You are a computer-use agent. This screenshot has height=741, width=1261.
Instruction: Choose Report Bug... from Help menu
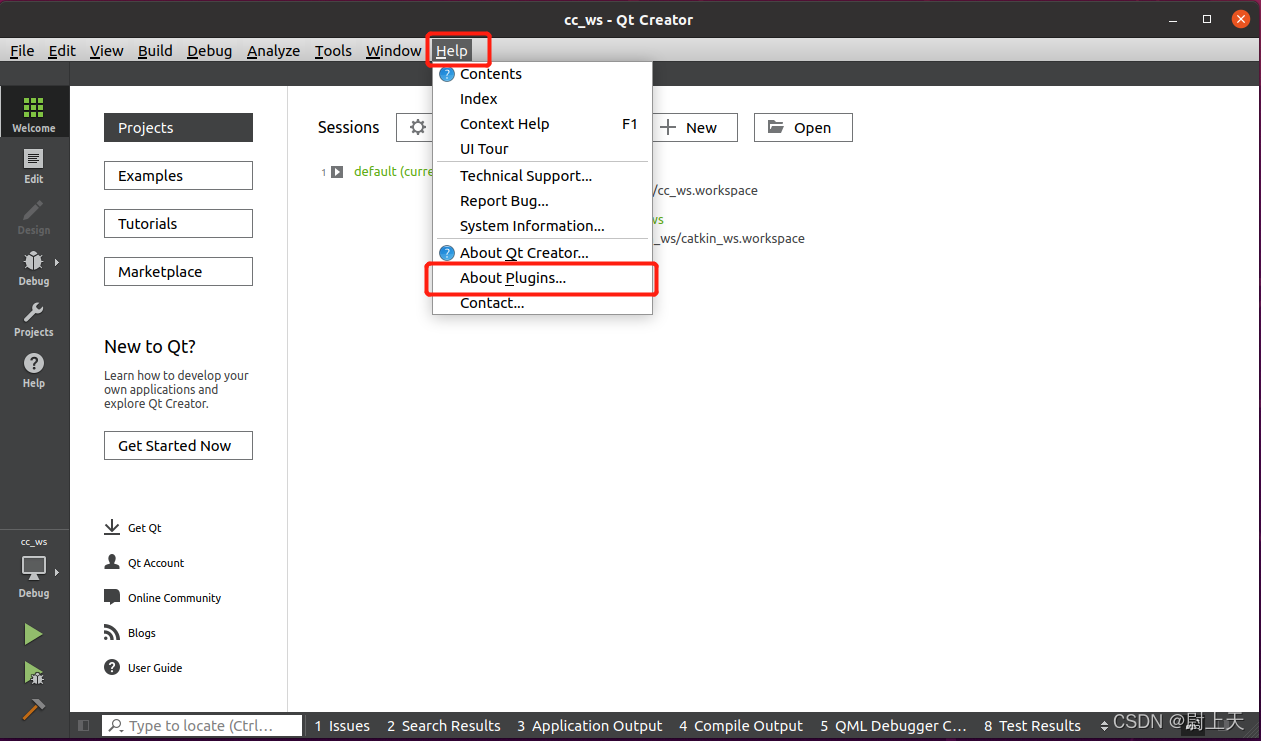542,201
